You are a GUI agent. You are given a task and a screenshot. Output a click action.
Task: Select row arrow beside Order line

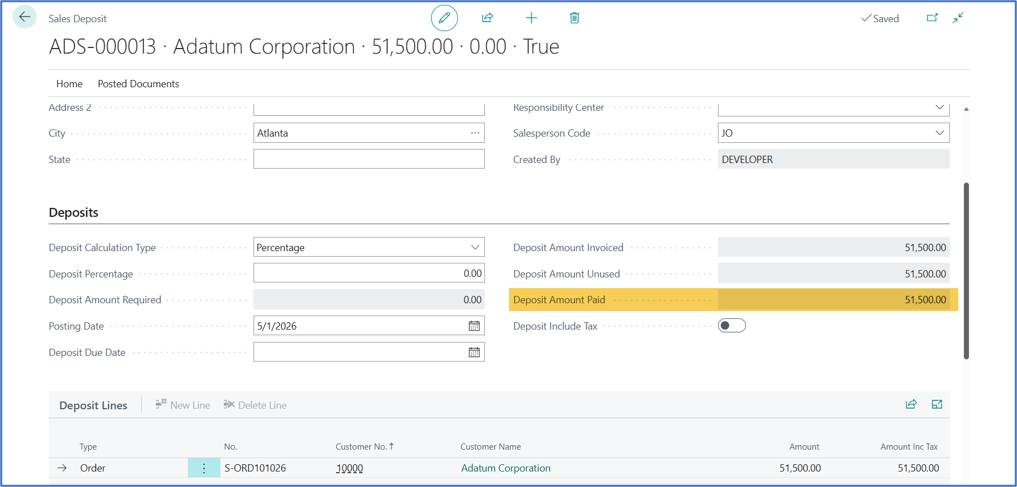(62, 468)
